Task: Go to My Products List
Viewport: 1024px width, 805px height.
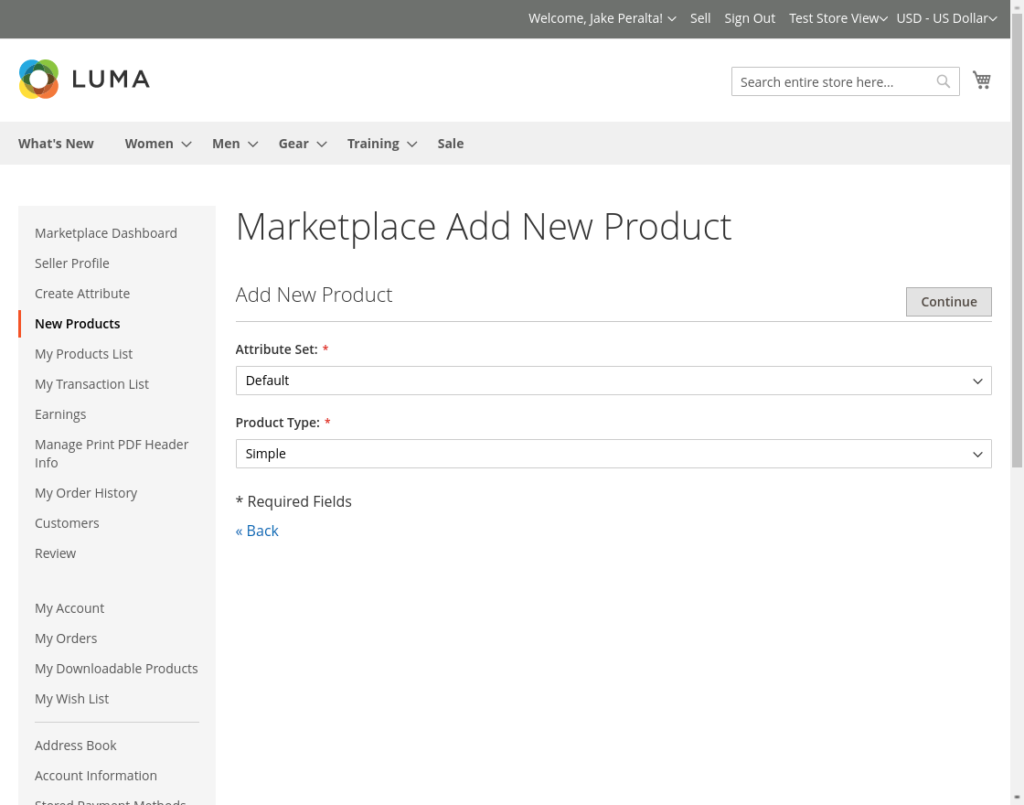Action: [x=84, y=354]
